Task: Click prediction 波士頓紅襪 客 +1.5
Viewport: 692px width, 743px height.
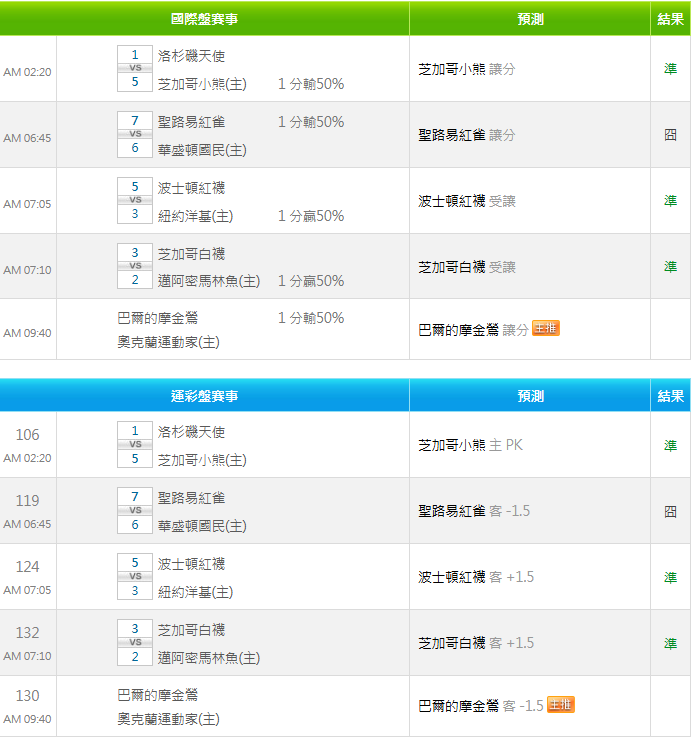Action: pyautogui.click(x=476, y=577)
